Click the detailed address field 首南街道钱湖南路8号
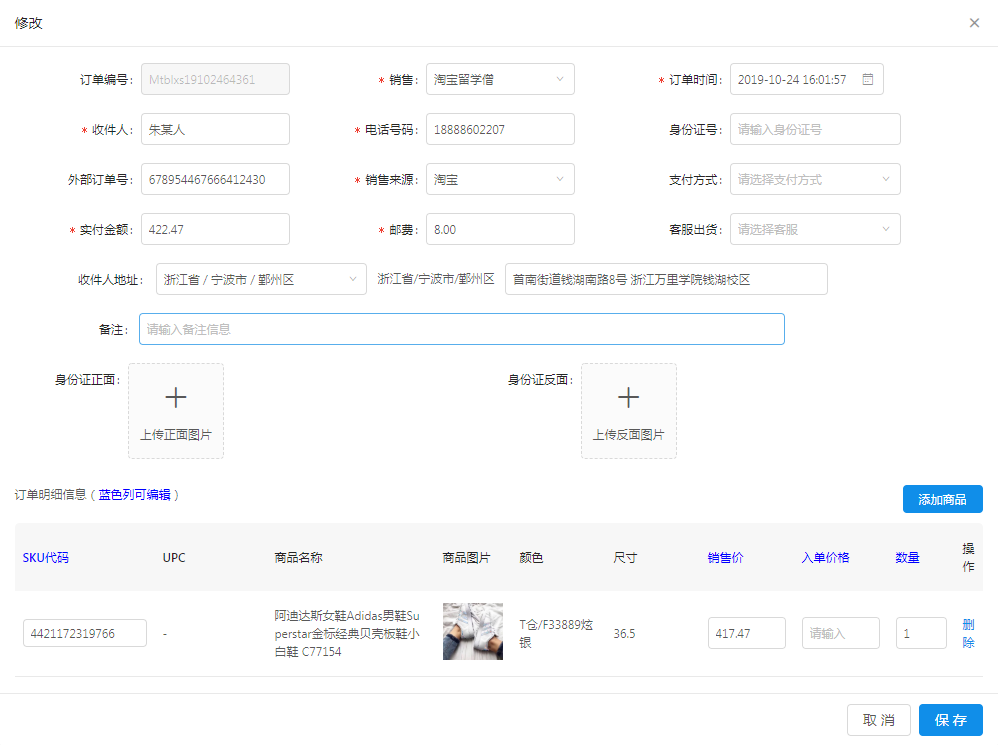Image resolution: width=998 pixels, height=745 pixels. point(666,279)
